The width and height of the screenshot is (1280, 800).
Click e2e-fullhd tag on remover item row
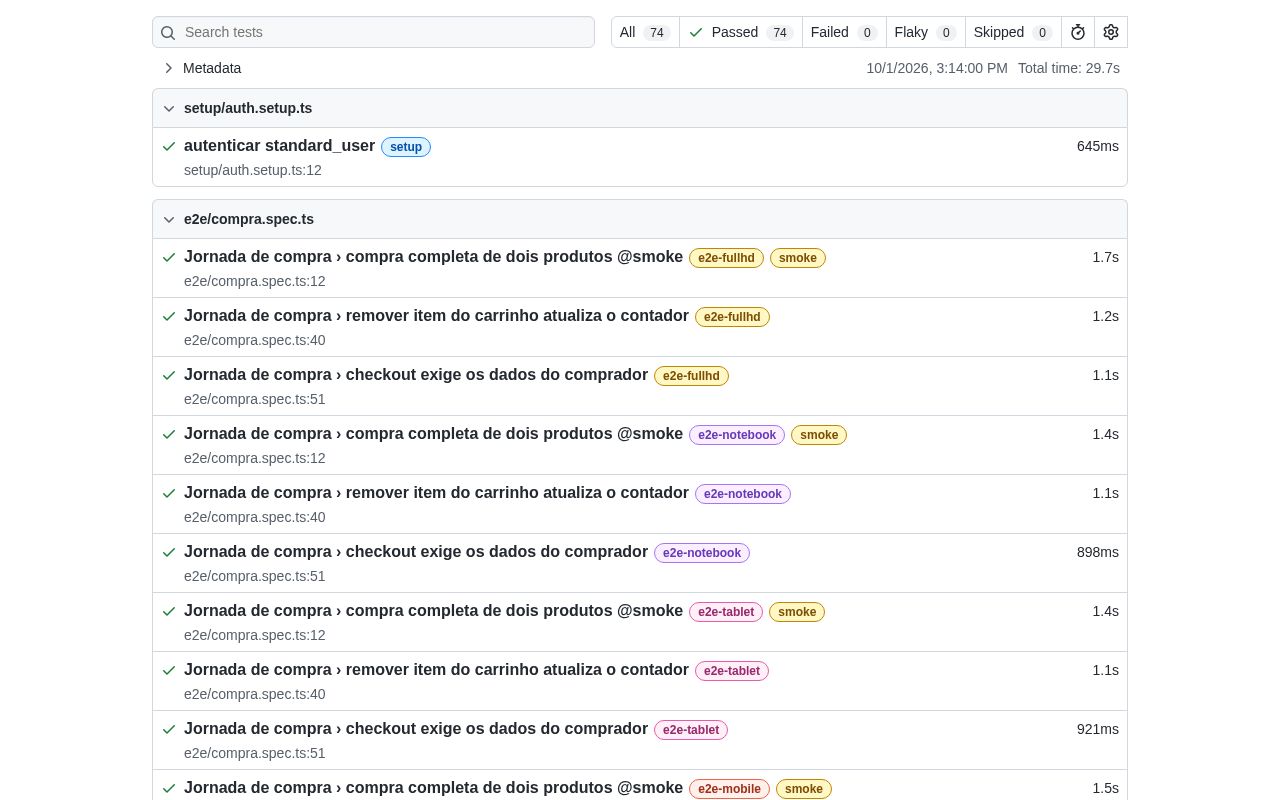coord(732,317)
